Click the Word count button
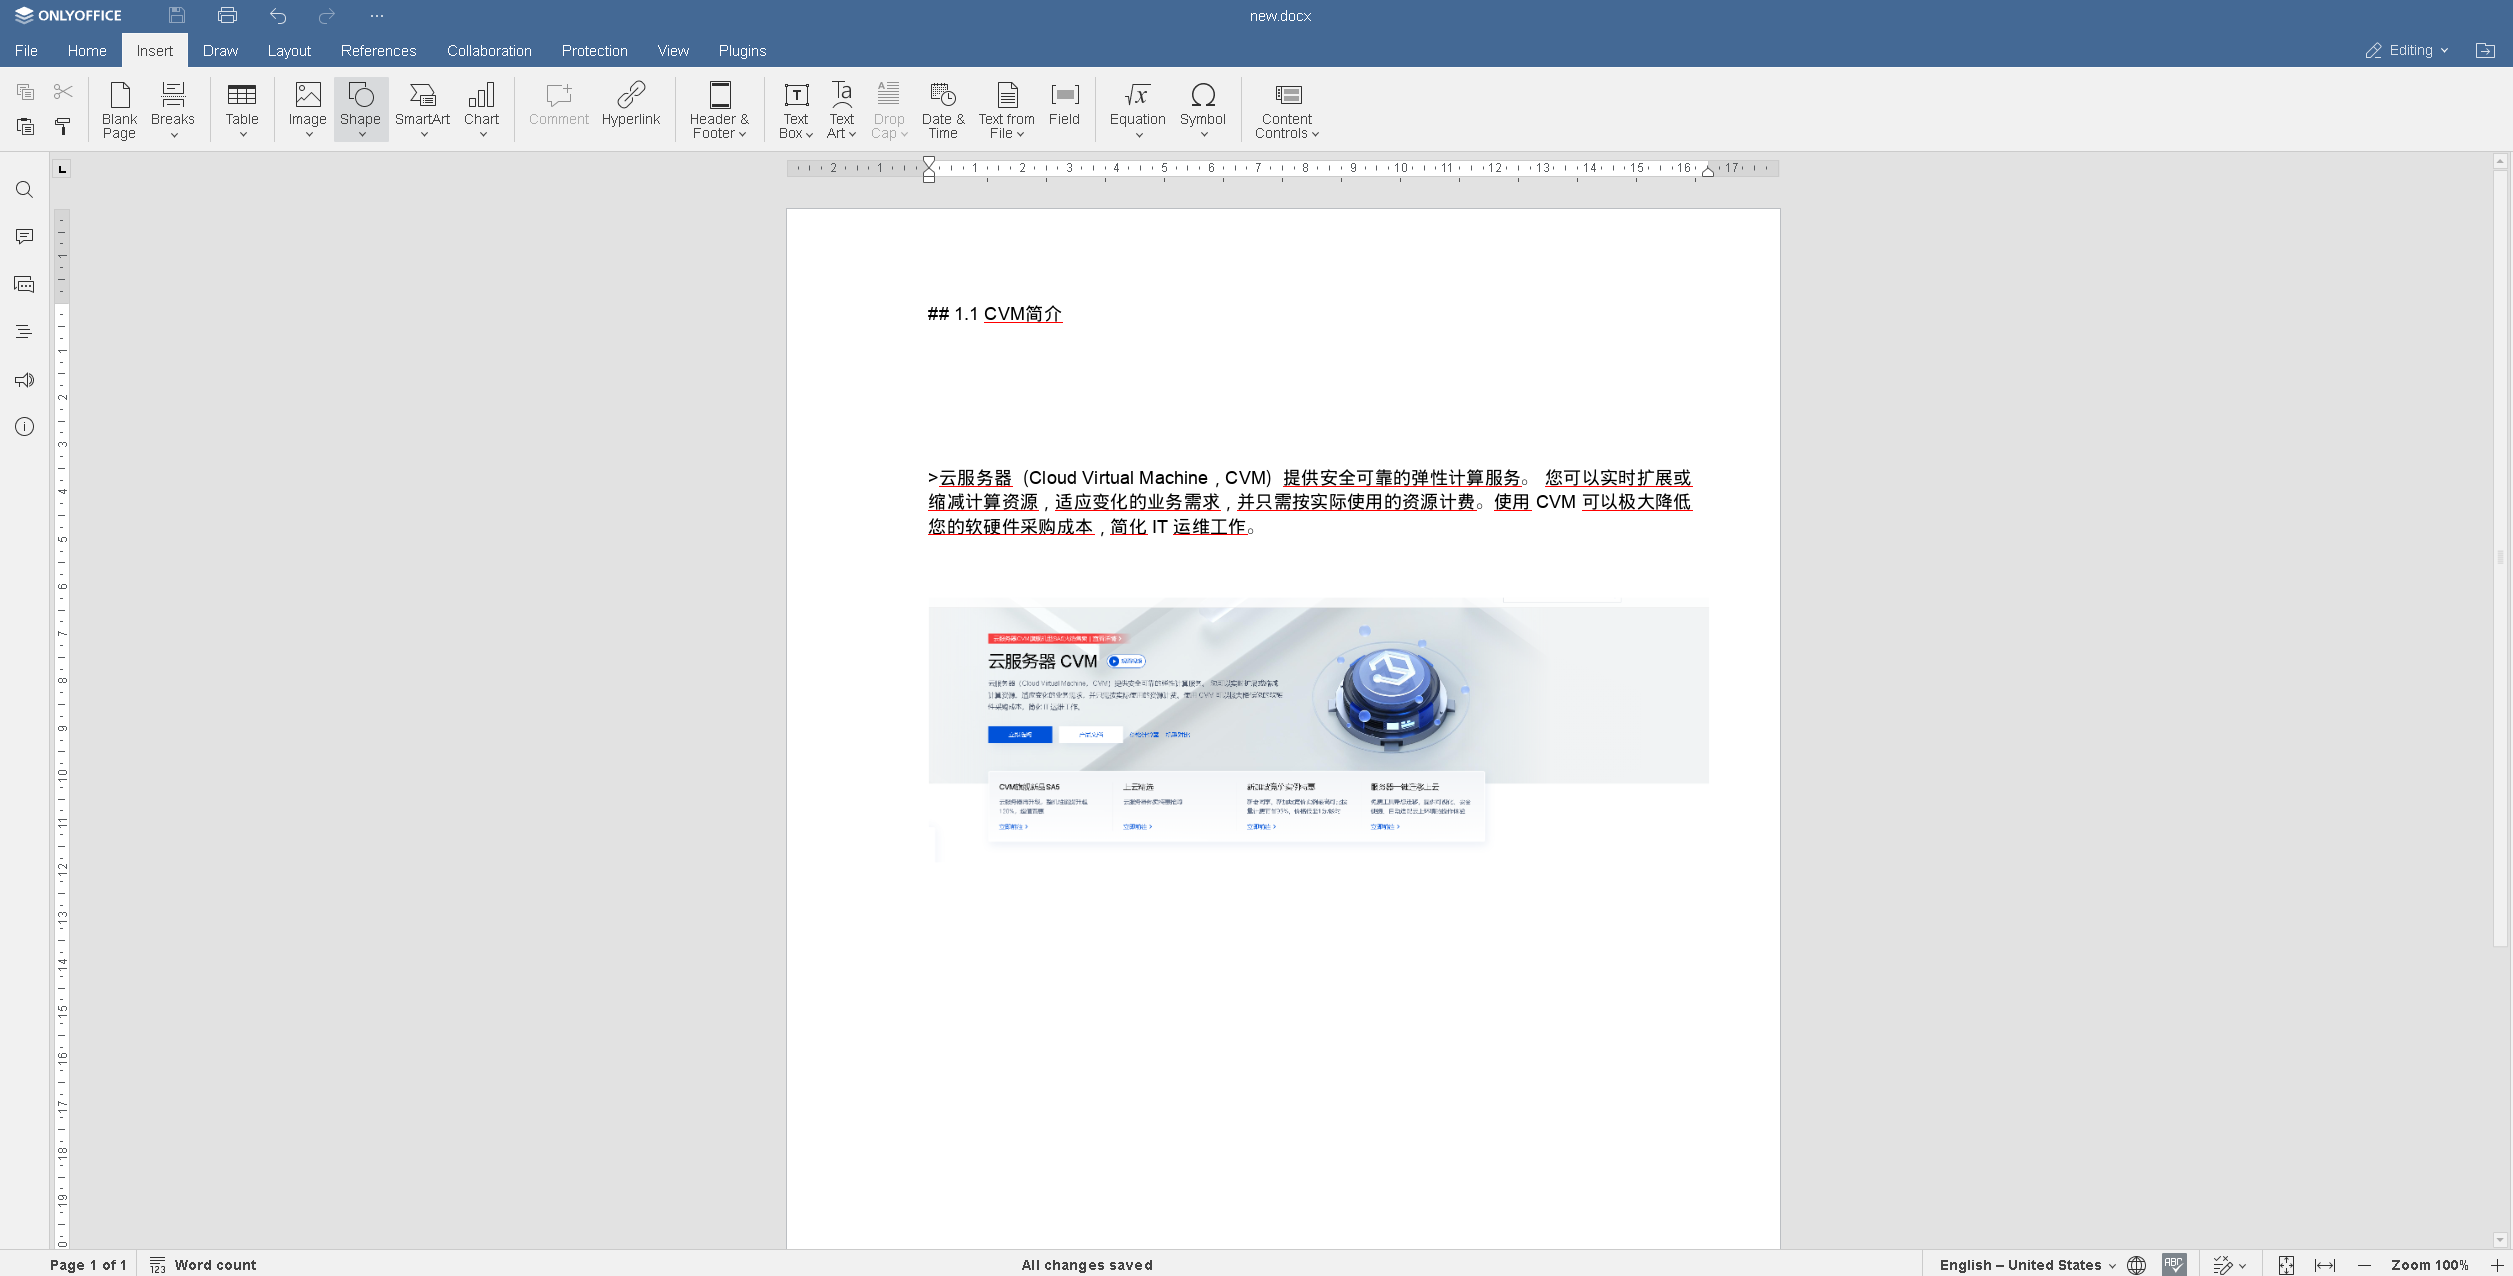Screen dimensions: 2513x1276 (203, 1265)
